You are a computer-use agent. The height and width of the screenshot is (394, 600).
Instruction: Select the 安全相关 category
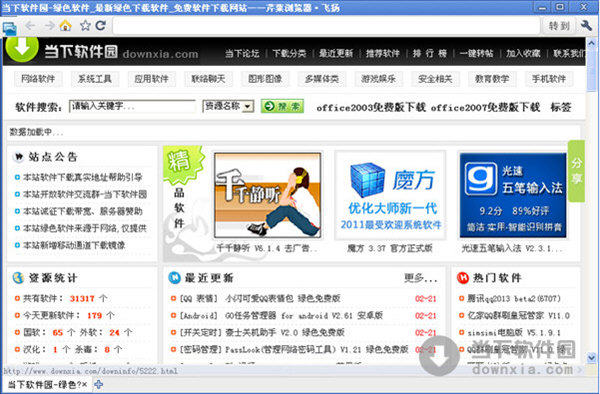435,79
